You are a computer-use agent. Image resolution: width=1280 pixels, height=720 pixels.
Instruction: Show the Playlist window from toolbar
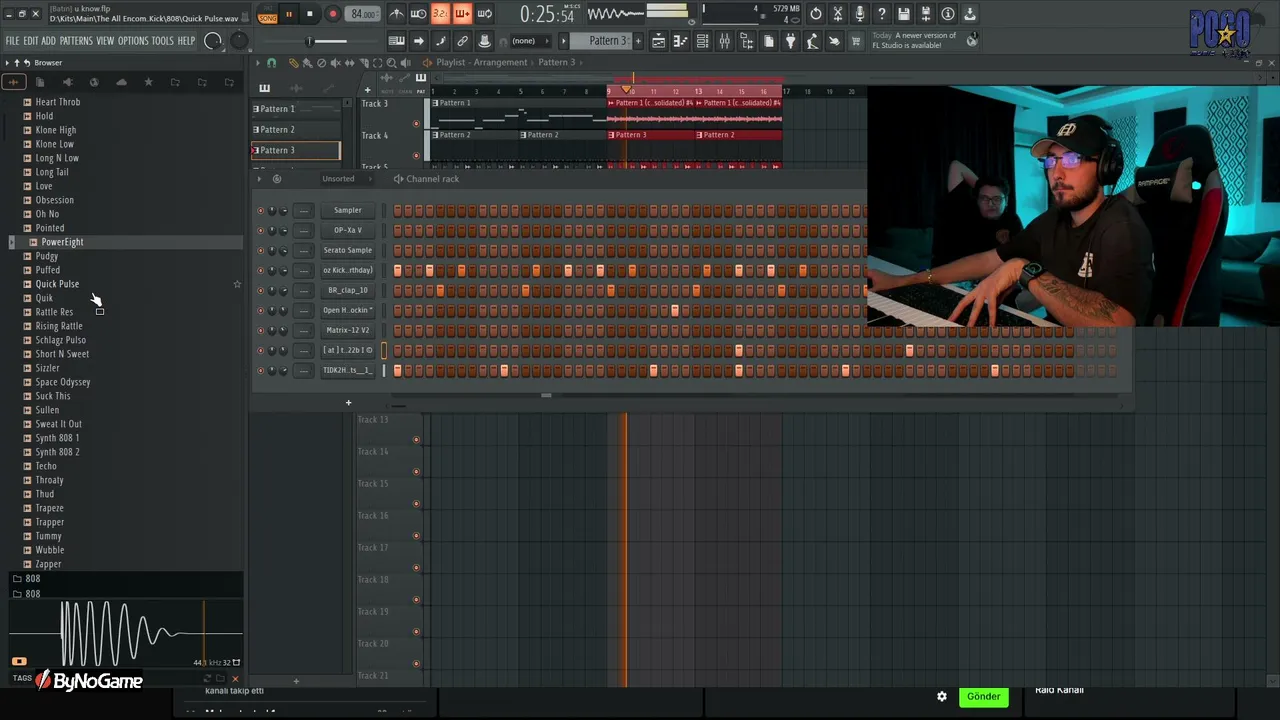[x=658, y=41]
